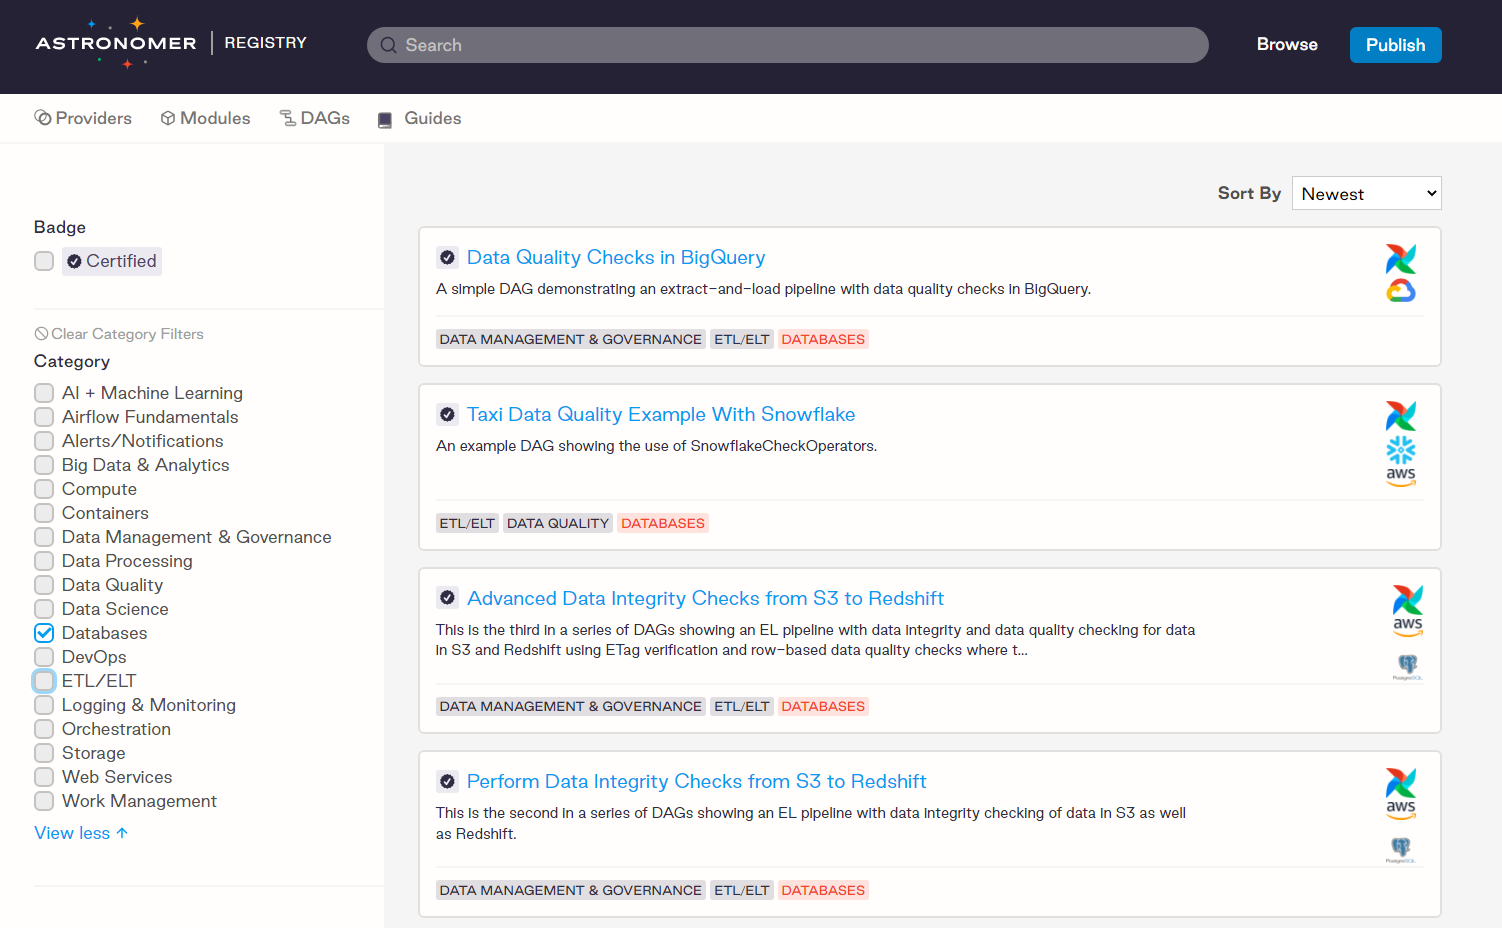This screenshot has width=1502, height=928.
Task: Click DATABASES tag on BigQuery card
Action: (823, 339)
